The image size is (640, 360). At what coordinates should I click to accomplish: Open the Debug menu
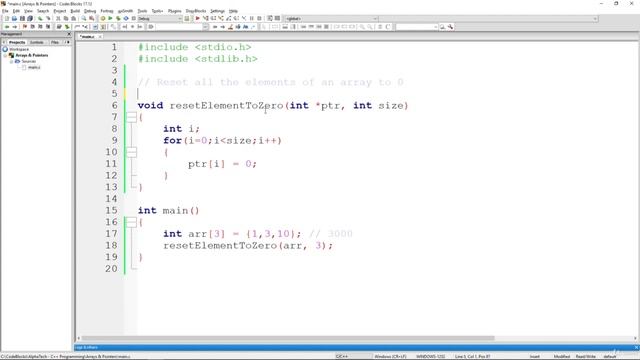point(90,11)
